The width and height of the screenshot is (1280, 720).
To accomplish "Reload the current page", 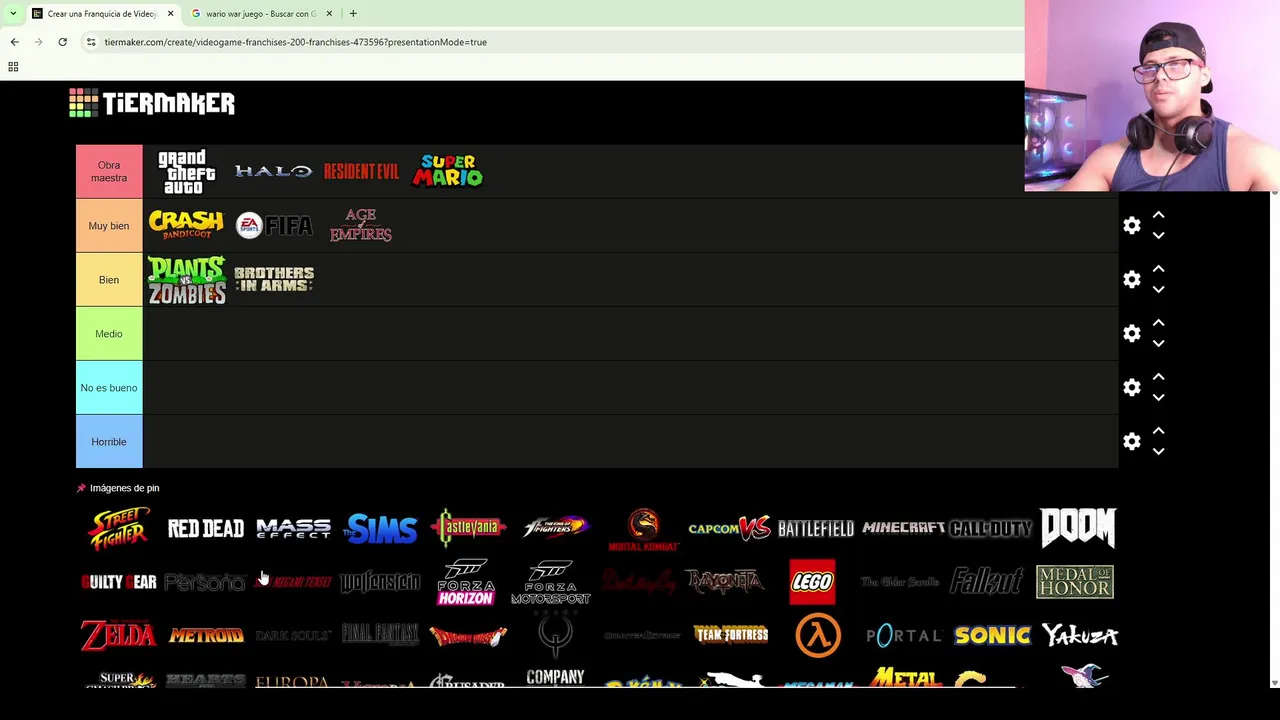I will click(x=62, y=42).
